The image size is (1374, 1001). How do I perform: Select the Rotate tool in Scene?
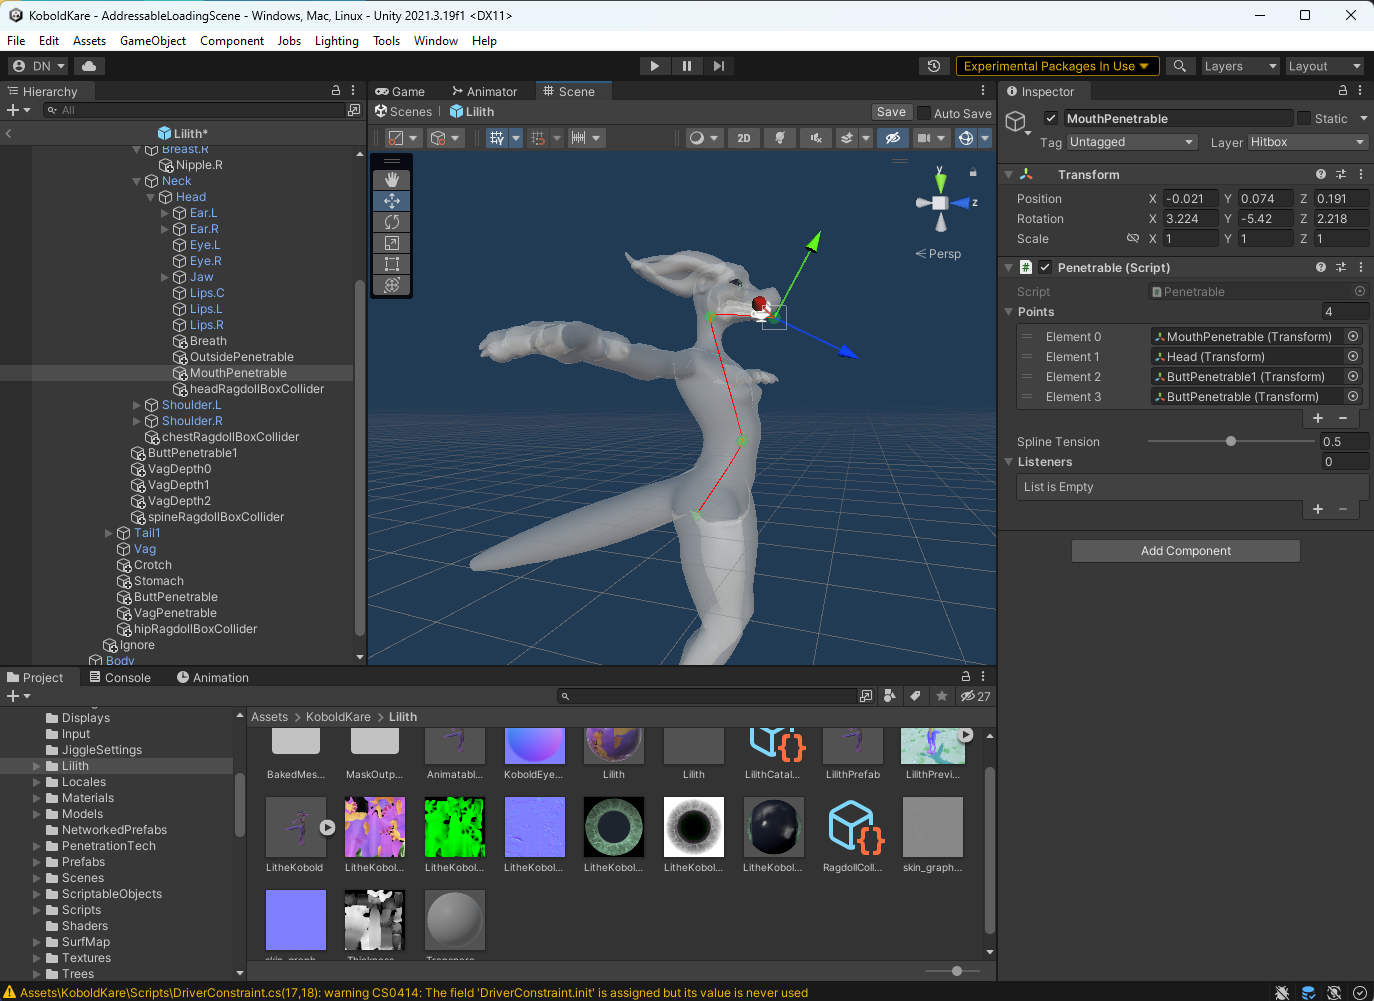click(392, 222)
